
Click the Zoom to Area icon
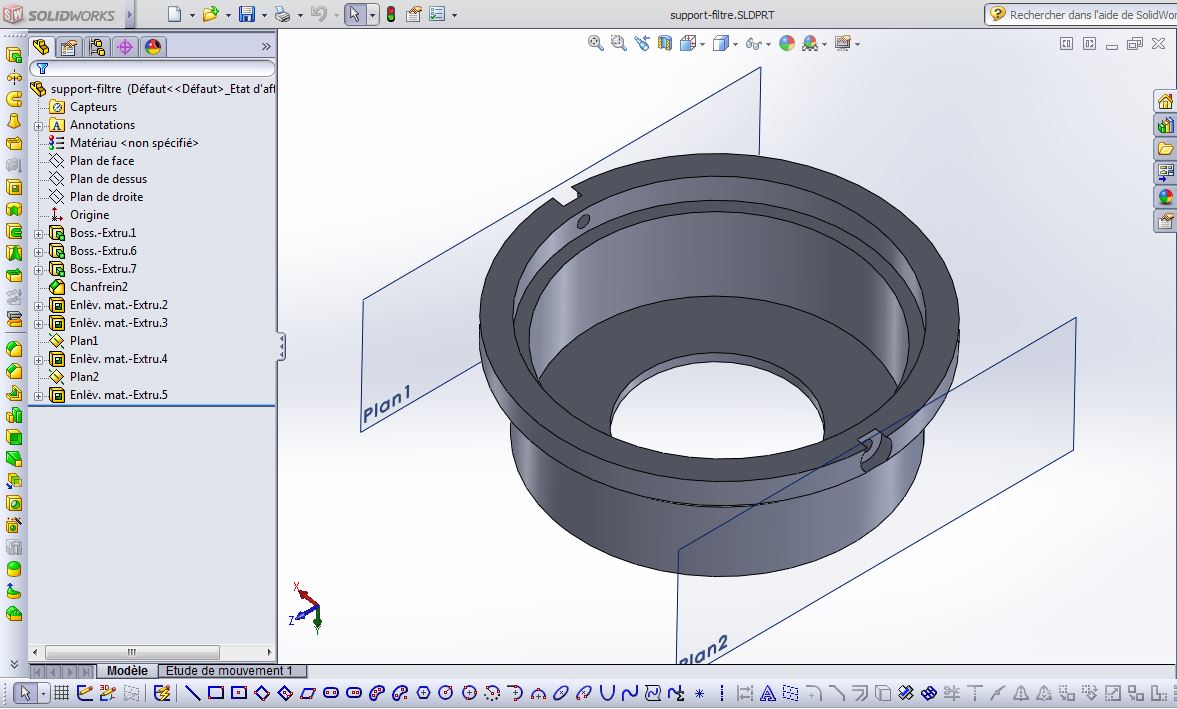click(x=619, y=44)
